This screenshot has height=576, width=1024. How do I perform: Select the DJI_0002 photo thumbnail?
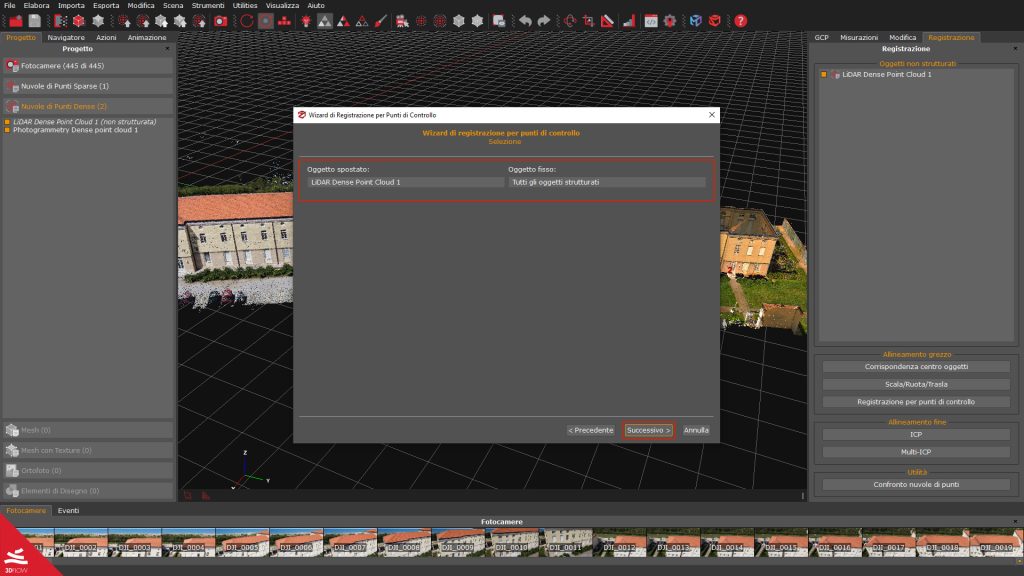tap(81, 542)
